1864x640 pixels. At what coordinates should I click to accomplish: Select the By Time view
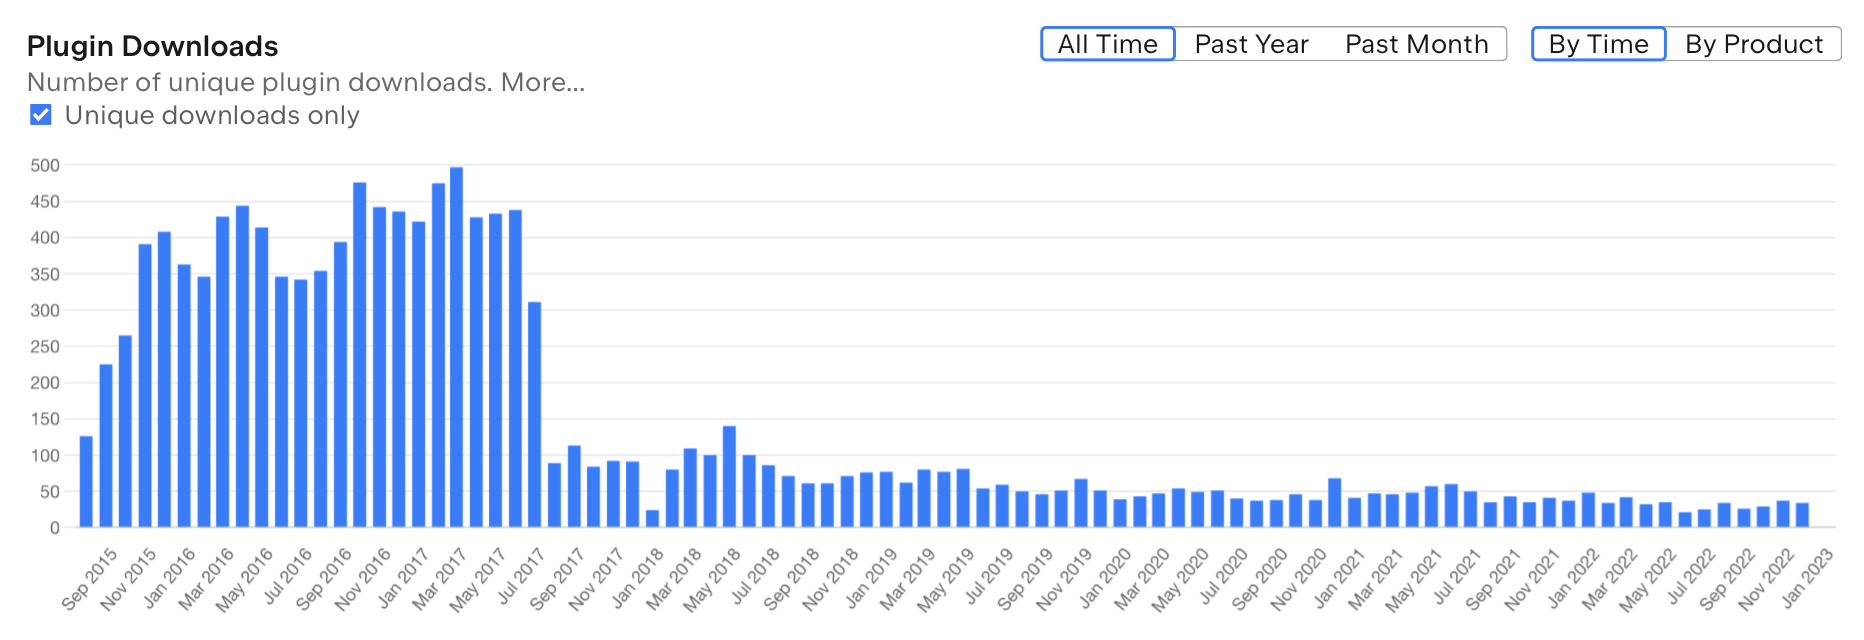(1598, 44)
